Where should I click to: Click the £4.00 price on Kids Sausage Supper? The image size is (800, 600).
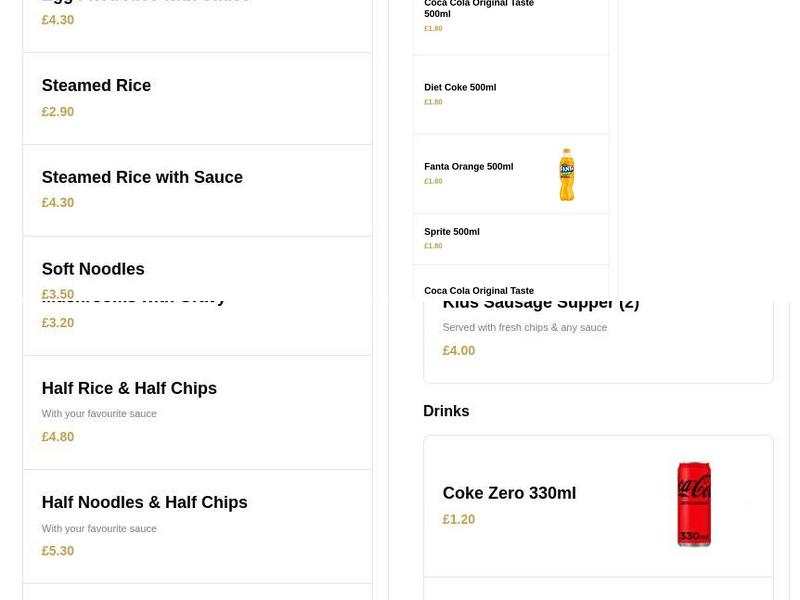pyautogui.click(x=459, y=350)
